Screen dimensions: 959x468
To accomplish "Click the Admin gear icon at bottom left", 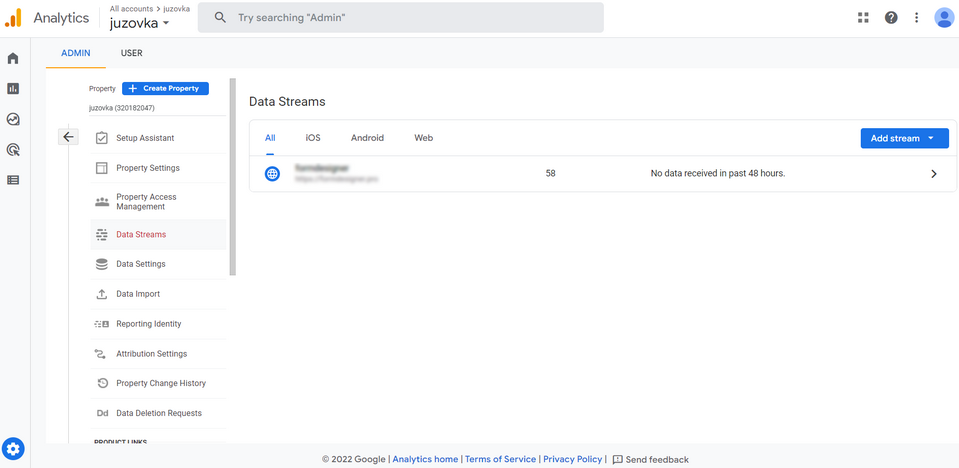I will [13, 449].
